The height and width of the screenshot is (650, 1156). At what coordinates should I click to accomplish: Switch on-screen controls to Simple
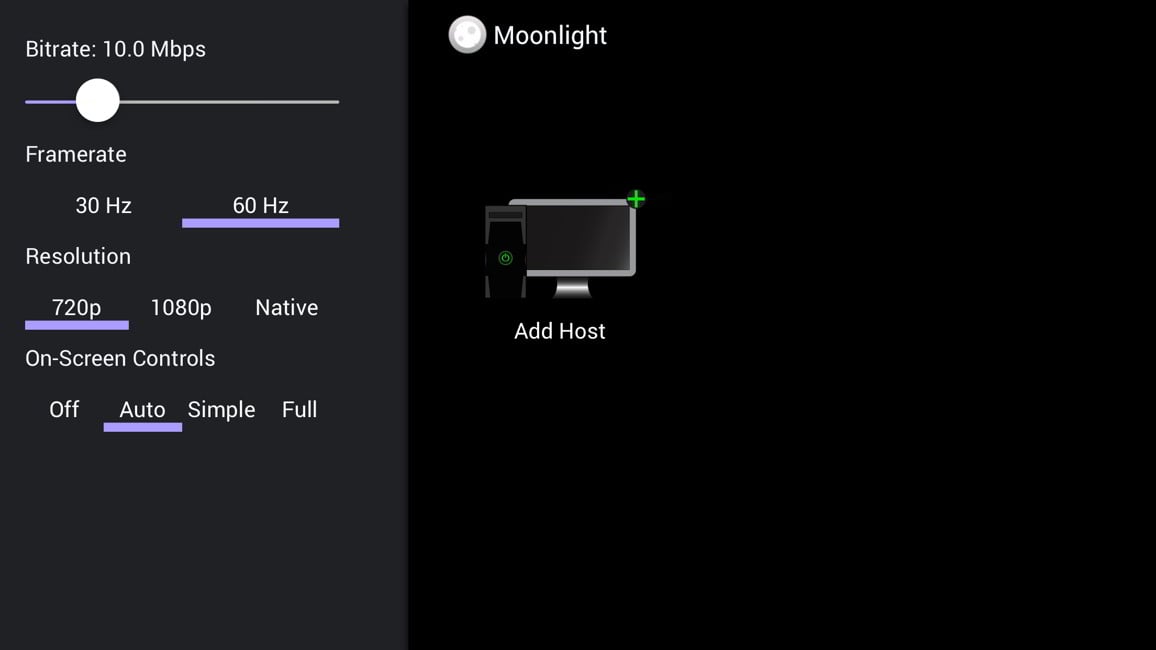(x=221, y=410)
